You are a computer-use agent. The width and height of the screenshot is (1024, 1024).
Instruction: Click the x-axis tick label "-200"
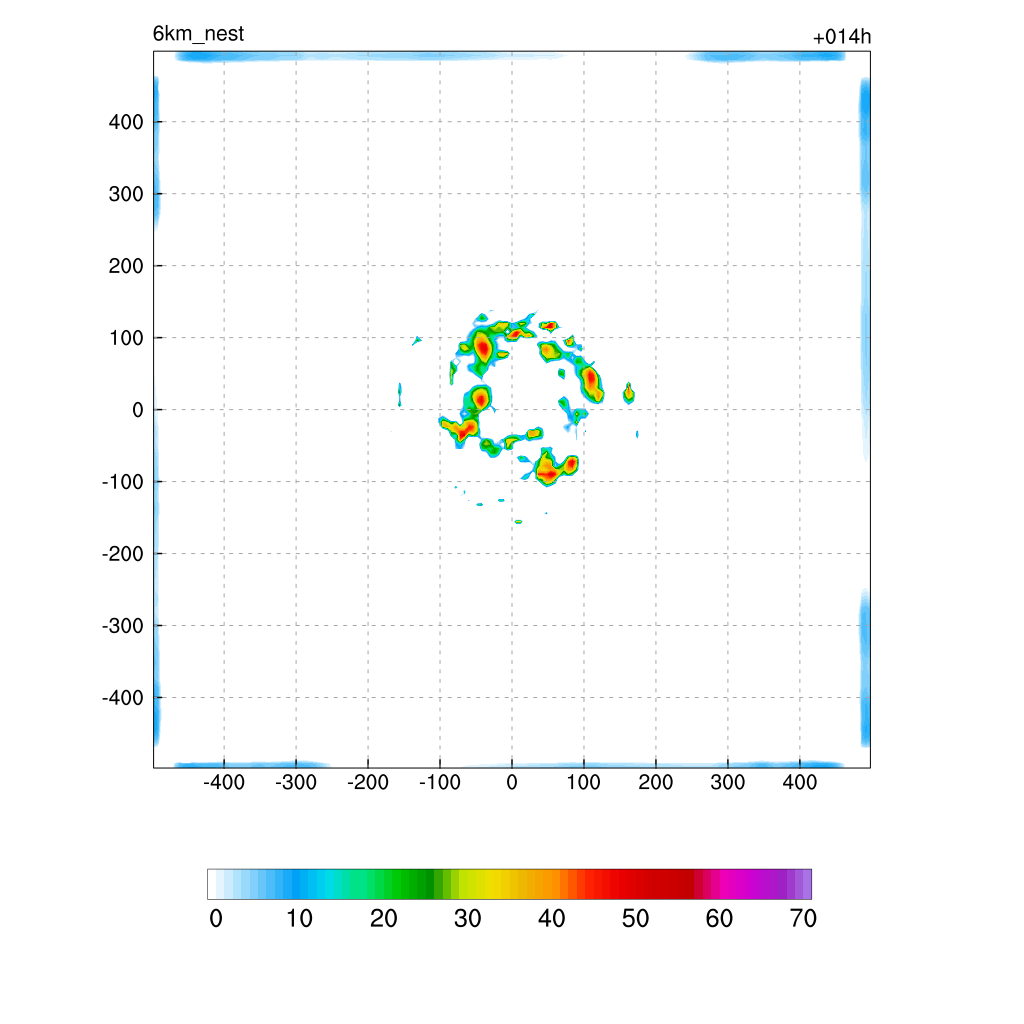[x=368, y=782]
